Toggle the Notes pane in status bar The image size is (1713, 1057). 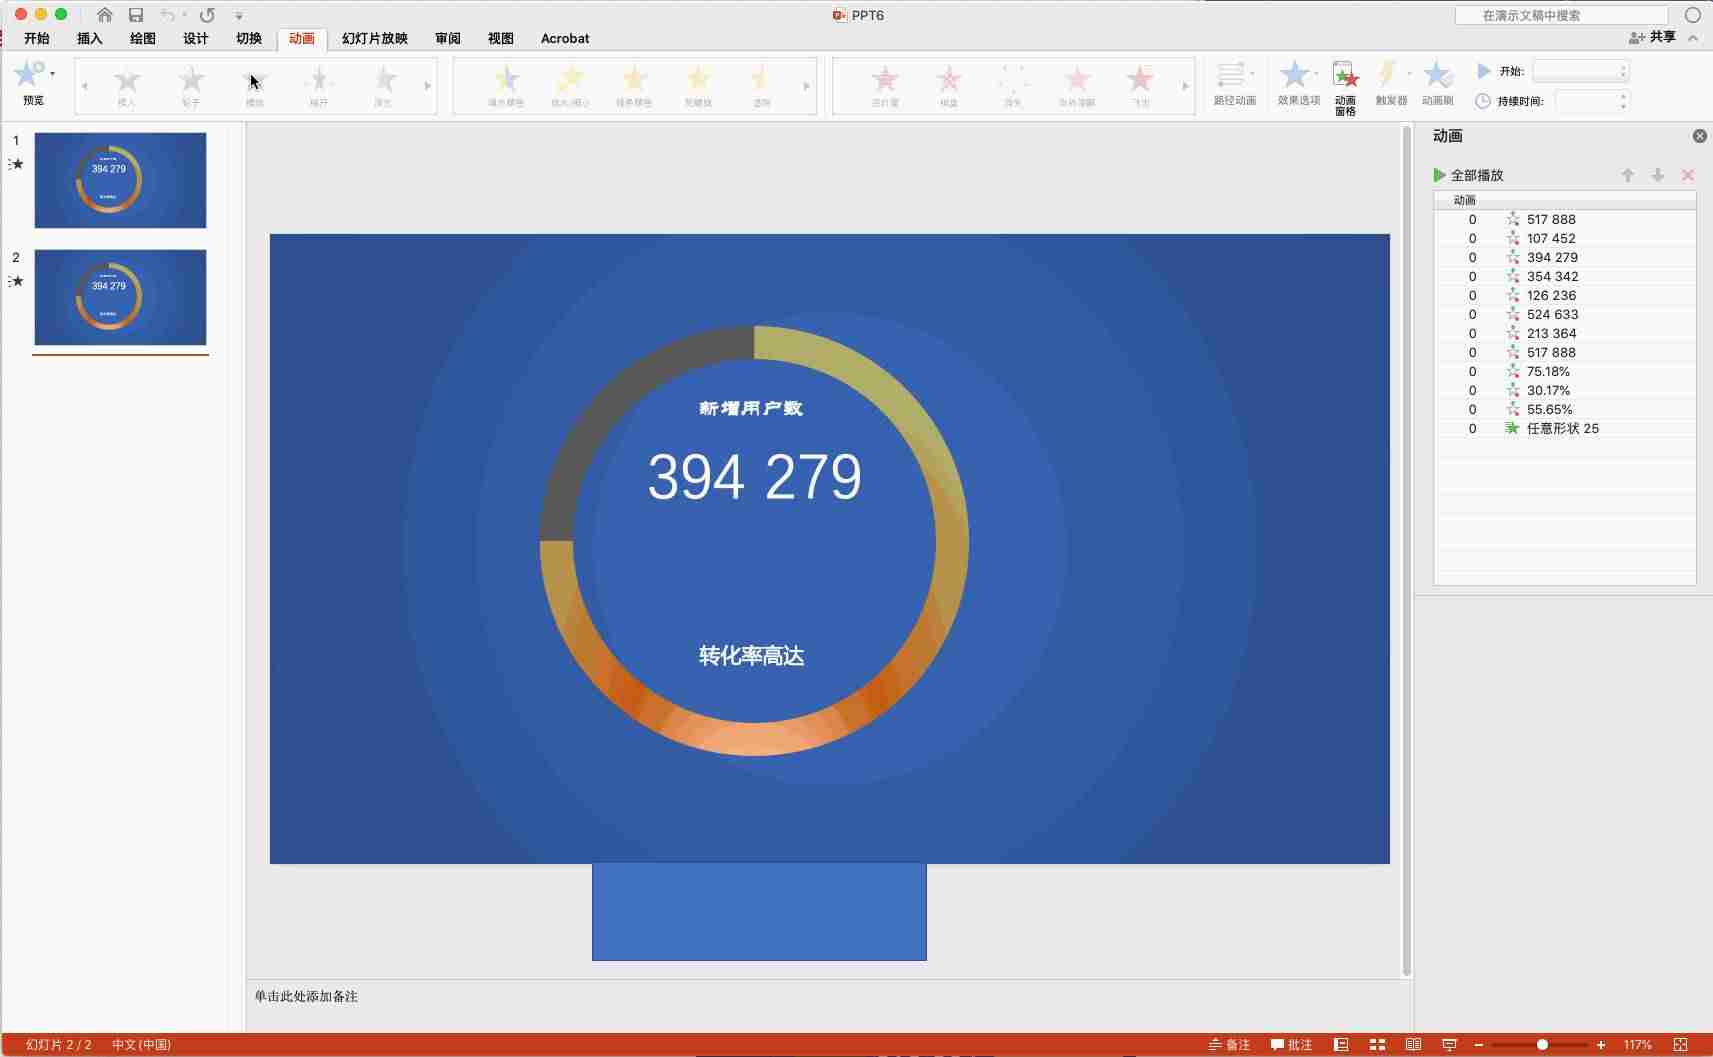tap(1229, 1044)
